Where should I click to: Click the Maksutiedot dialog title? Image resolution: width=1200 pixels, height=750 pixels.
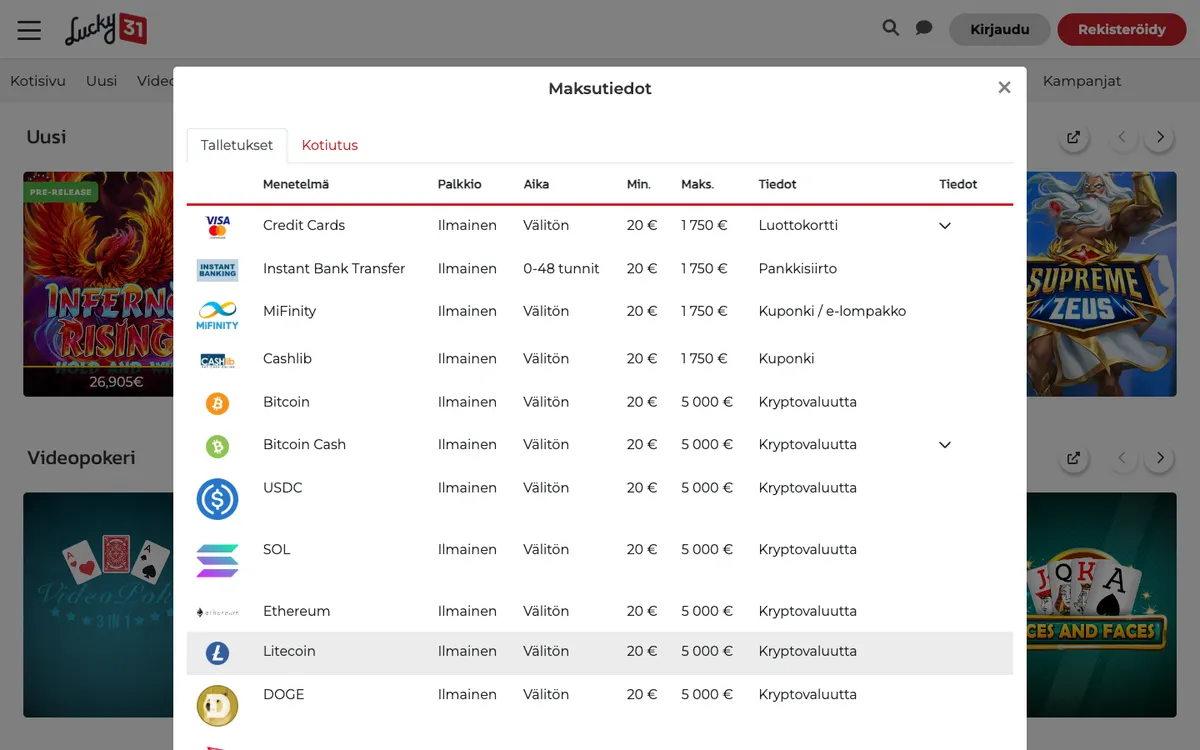[x=600, y=88]
